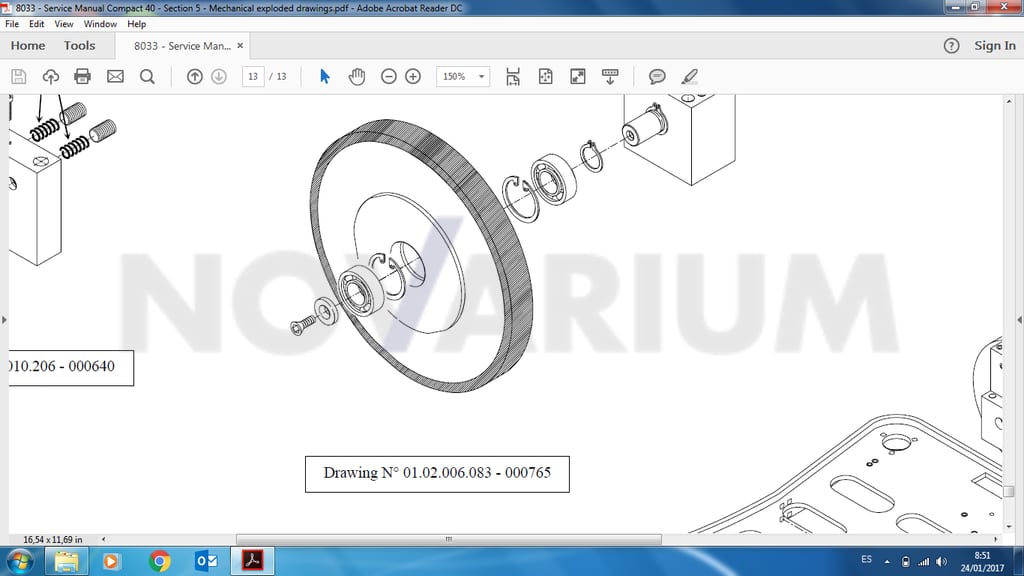Click the current page number field
Viewport: 1024px width, 576px height.
[x=253, y=76]
